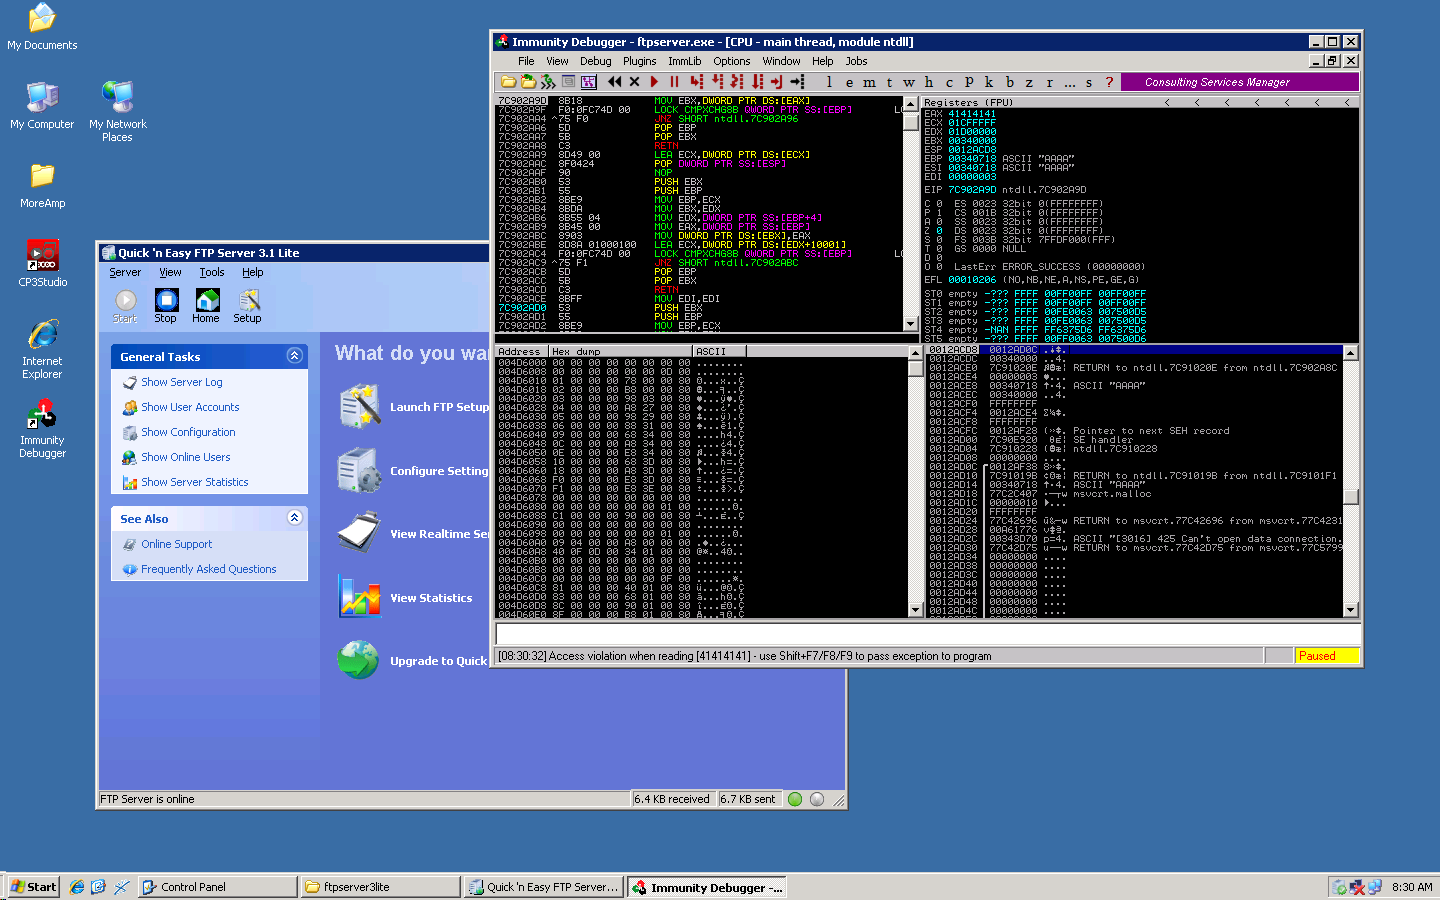
Task: Open the Options menu in Immunity Debugger
Action: pos(732,61)
